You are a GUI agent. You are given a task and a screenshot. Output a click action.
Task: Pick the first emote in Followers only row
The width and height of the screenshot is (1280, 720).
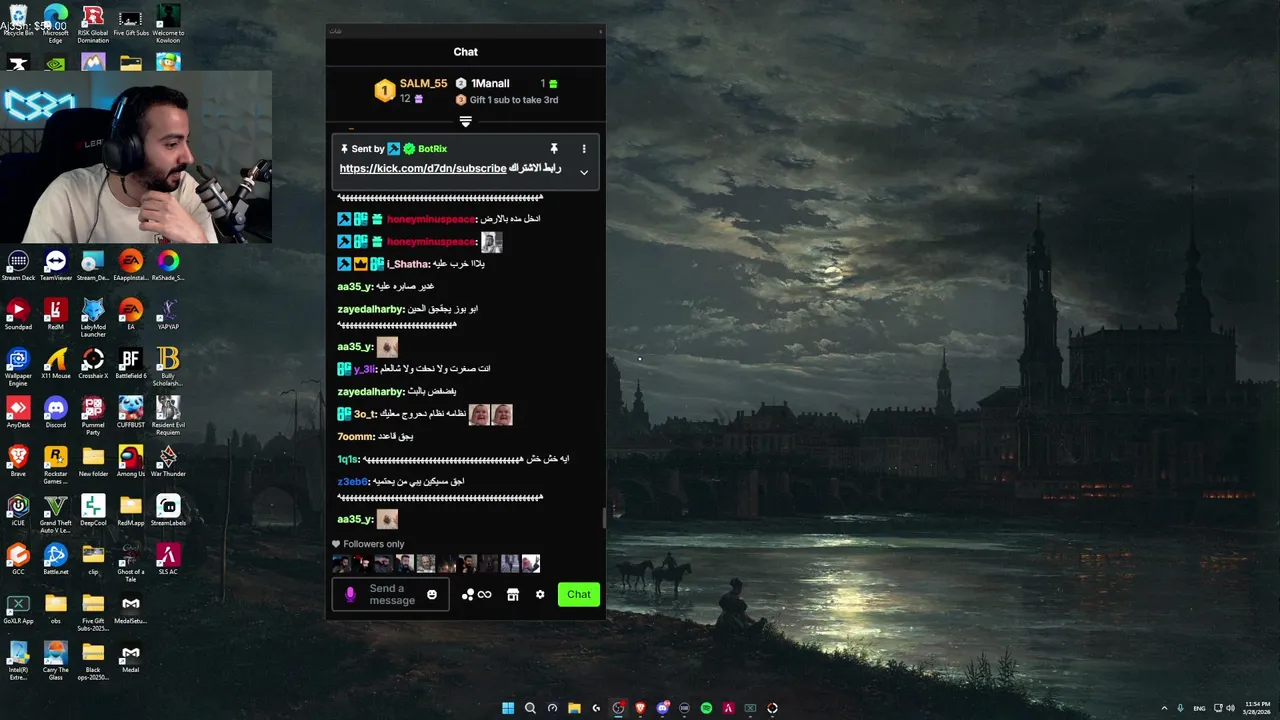(341, 564)
